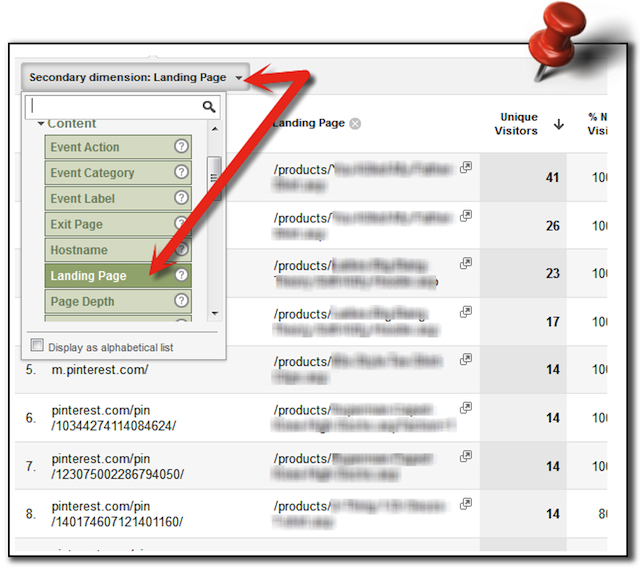Open first row landing page external link icon
This screenshot has width=640, height=571.
pos(465,168)
